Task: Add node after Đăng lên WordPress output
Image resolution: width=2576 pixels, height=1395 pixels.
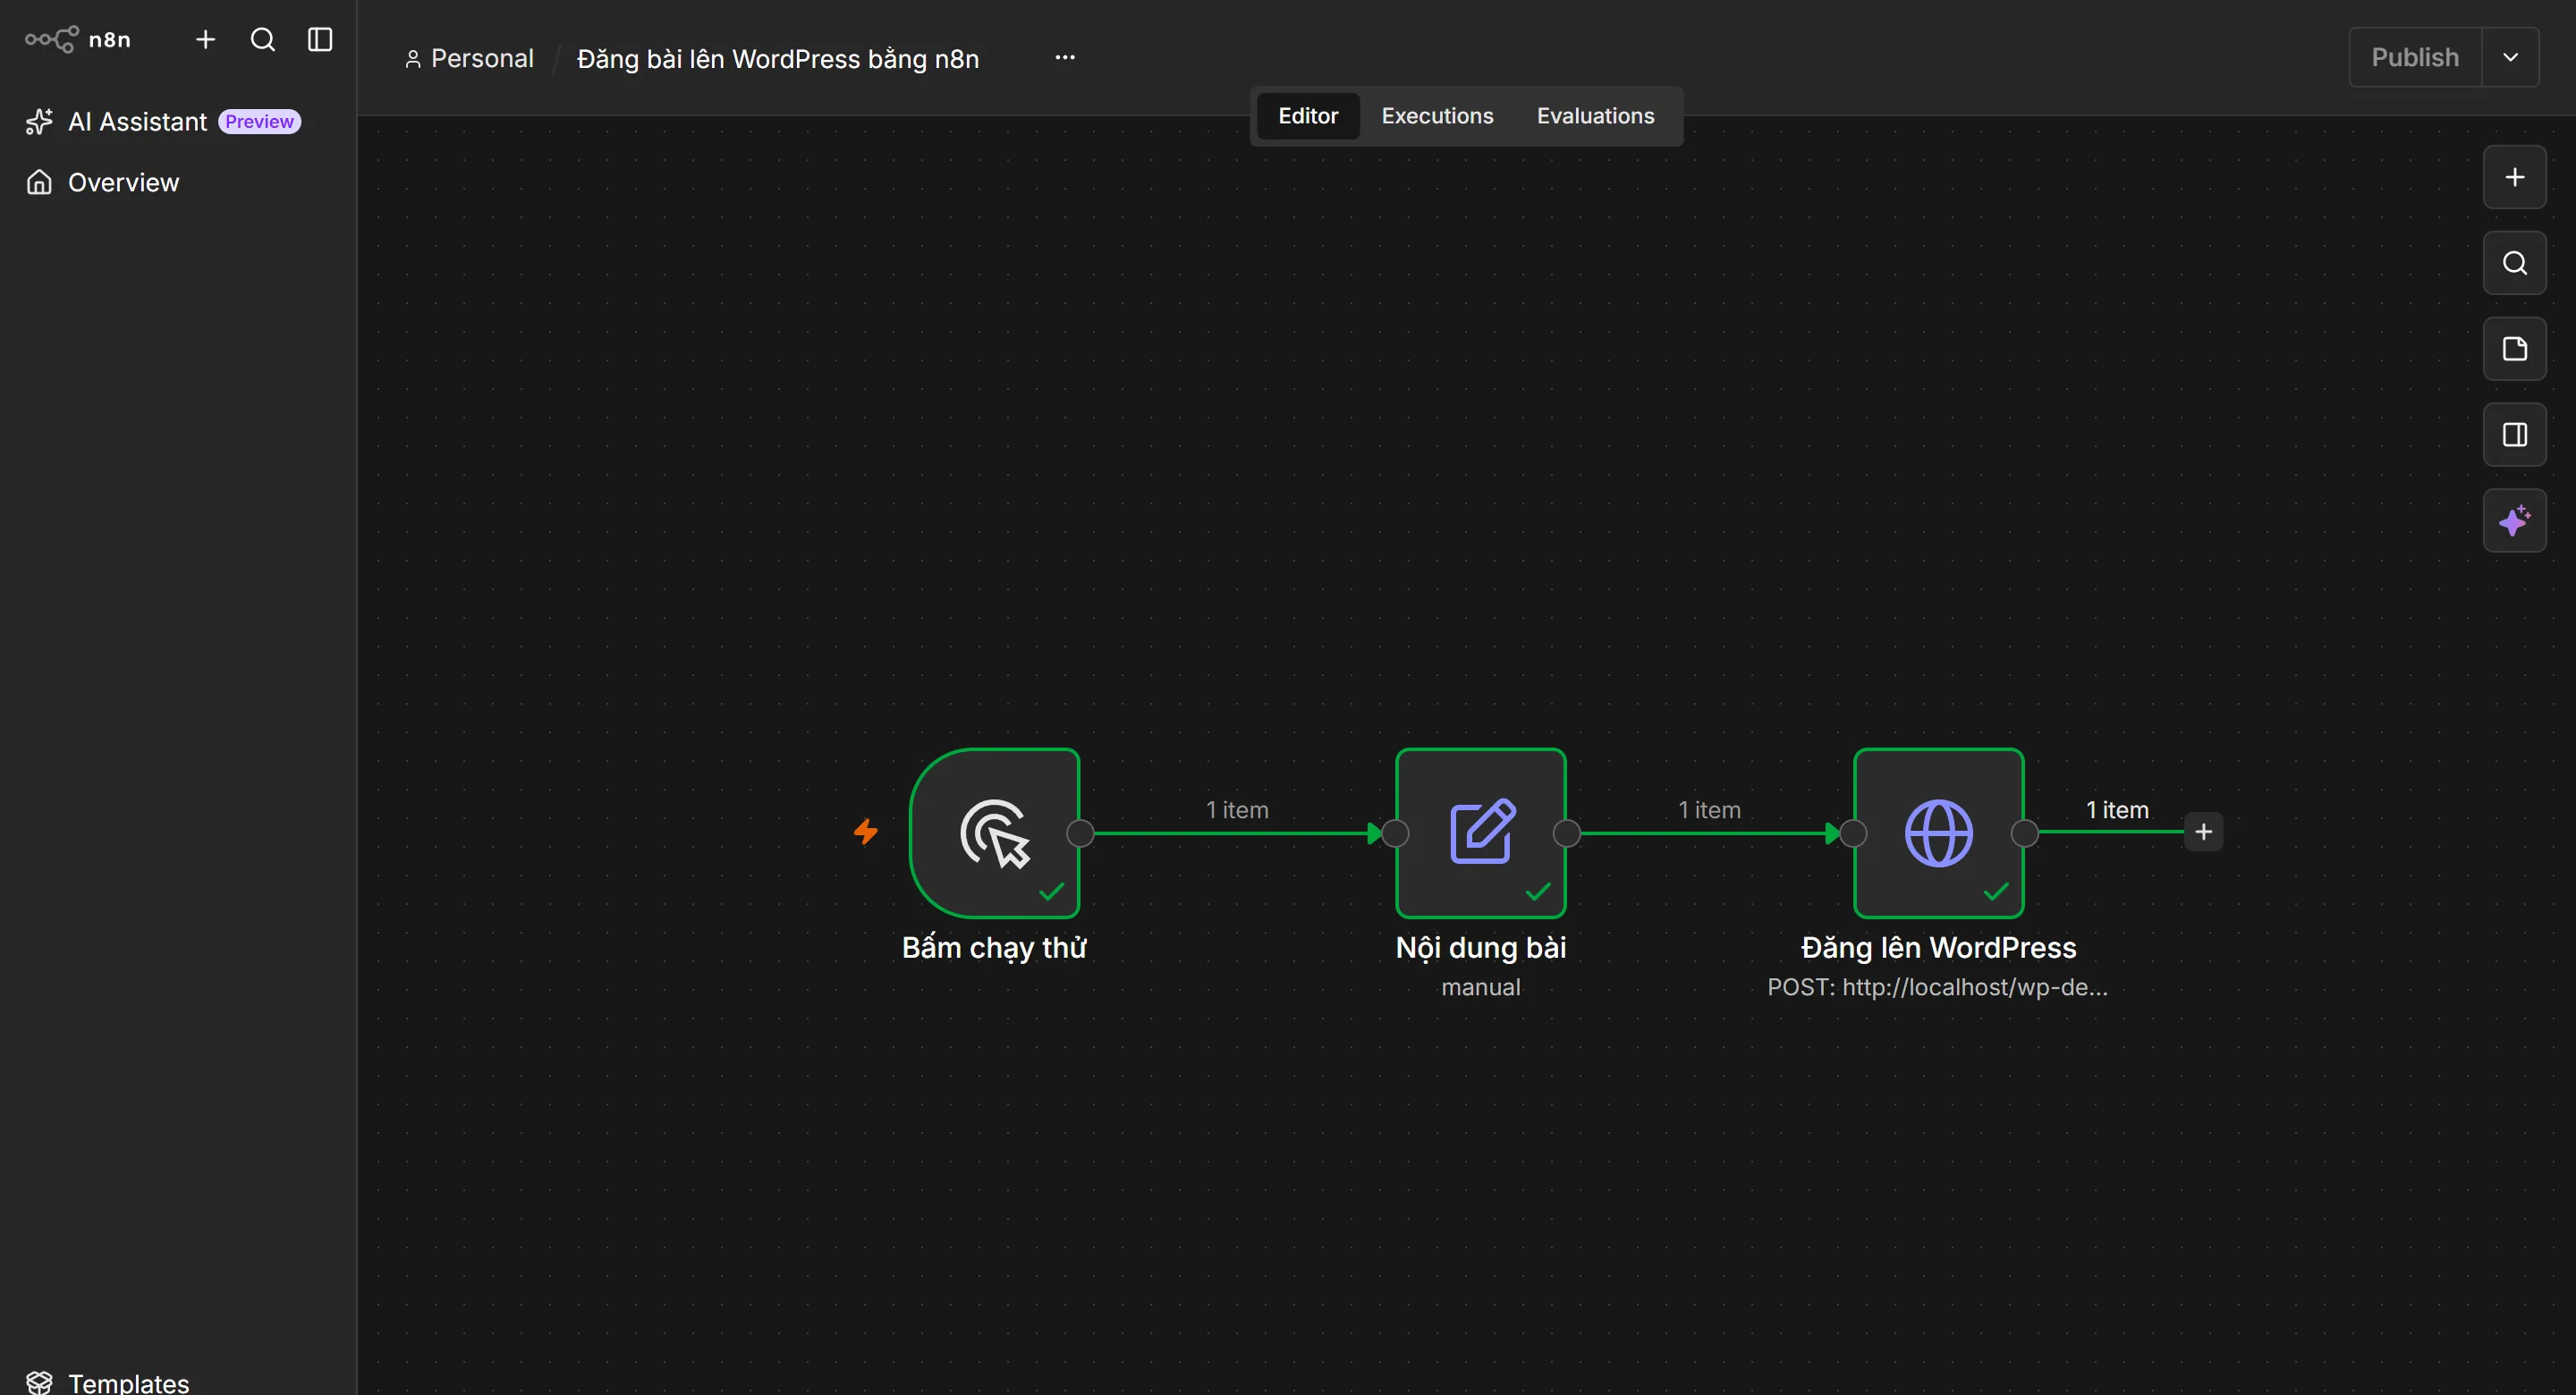Action: point(2203,832)
